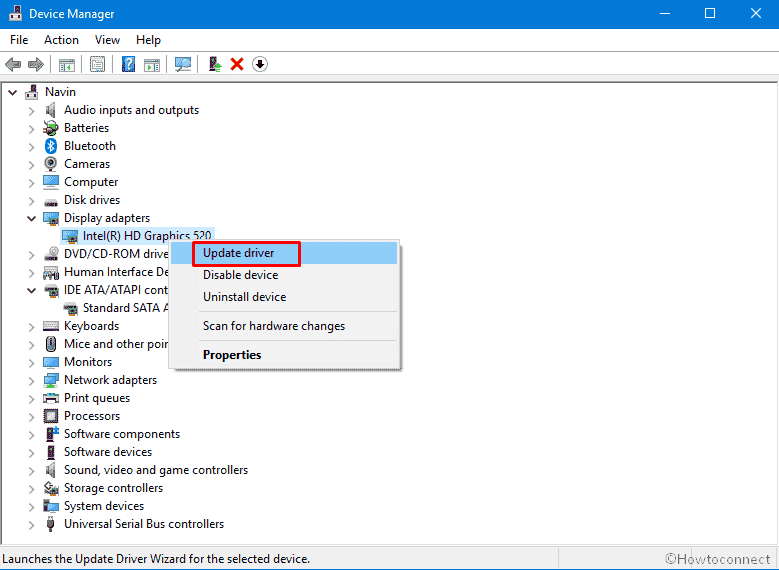
Task: Select the Intel(R) HD Graphics 520 device
Action: [146, 236]
